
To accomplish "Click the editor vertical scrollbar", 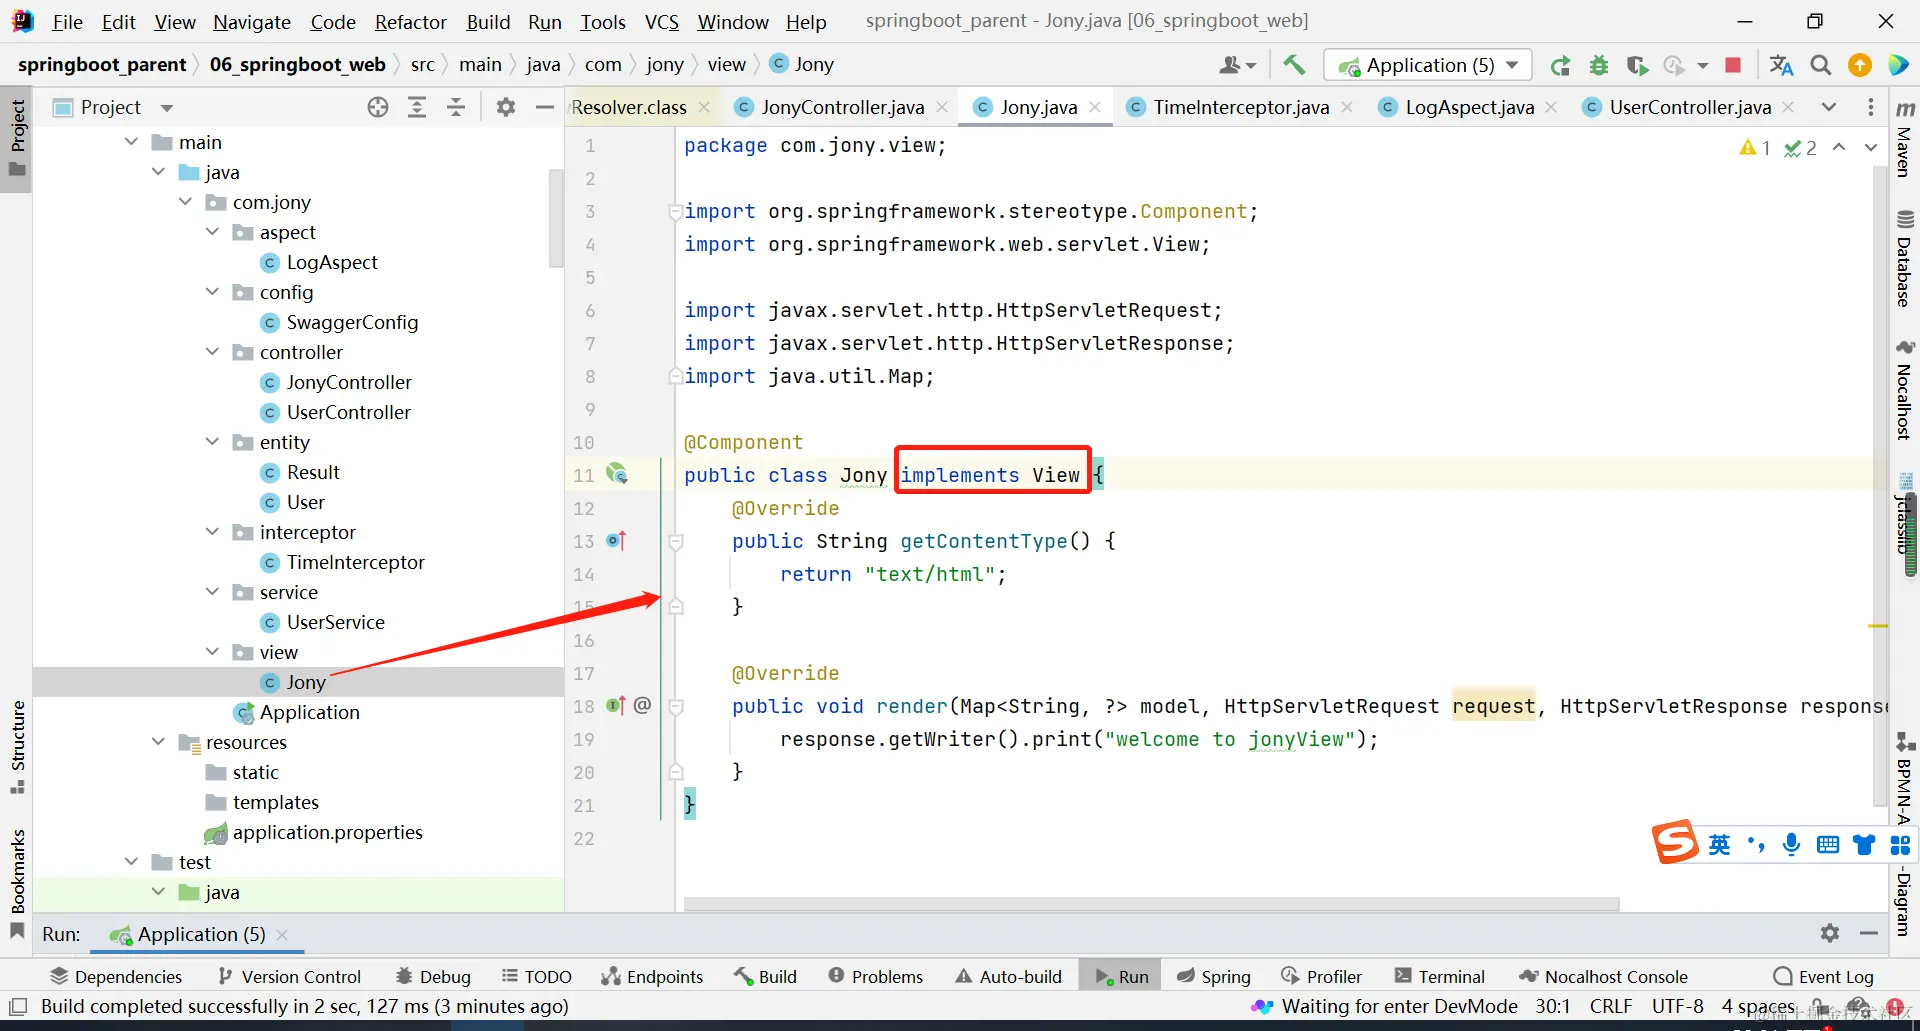I will pyautogui.click(x=1879, y=485).
